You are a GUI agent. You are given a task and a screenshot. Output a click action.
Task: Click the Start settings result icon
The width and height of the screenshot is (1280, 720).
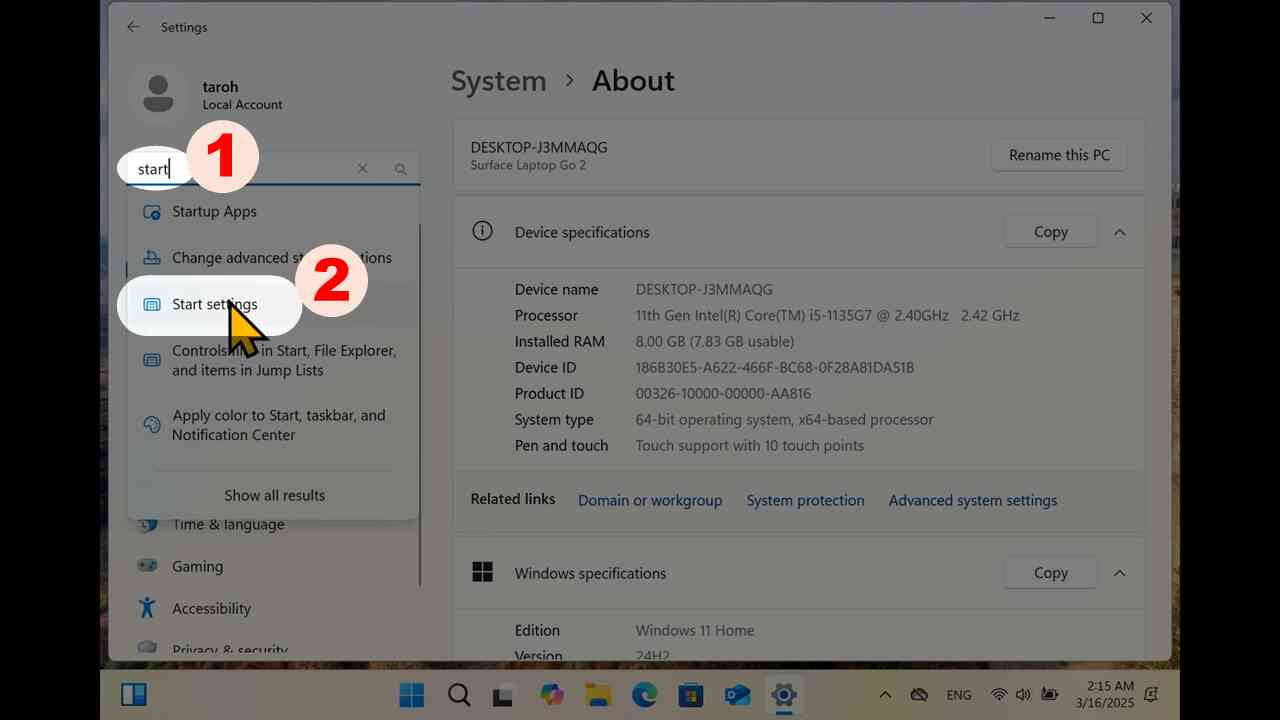click(x=152, y=304)
